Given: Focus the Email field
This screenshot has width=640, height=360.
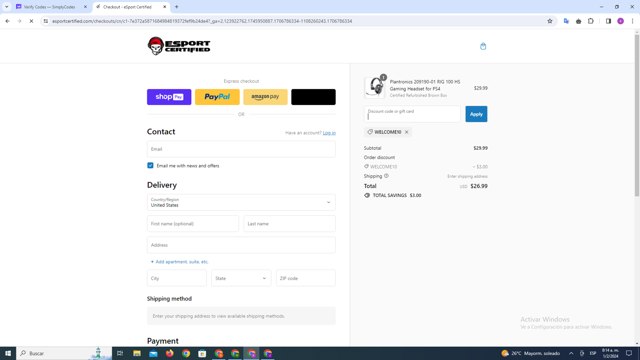Looking at the screenshot, I should [241, 149].
